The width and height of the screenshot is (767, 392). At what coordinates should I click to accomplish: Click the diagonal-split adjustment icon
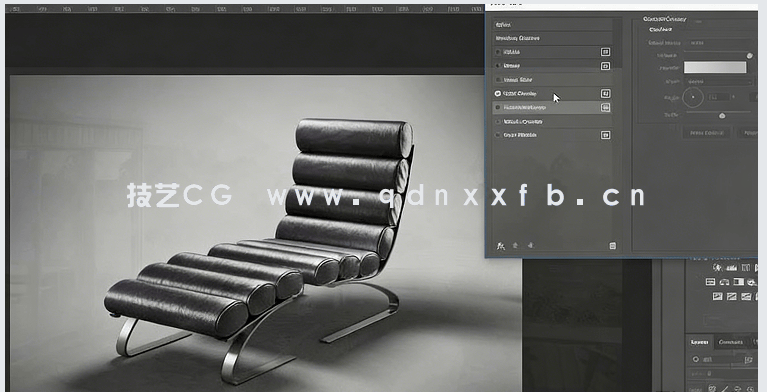point(732,296)
